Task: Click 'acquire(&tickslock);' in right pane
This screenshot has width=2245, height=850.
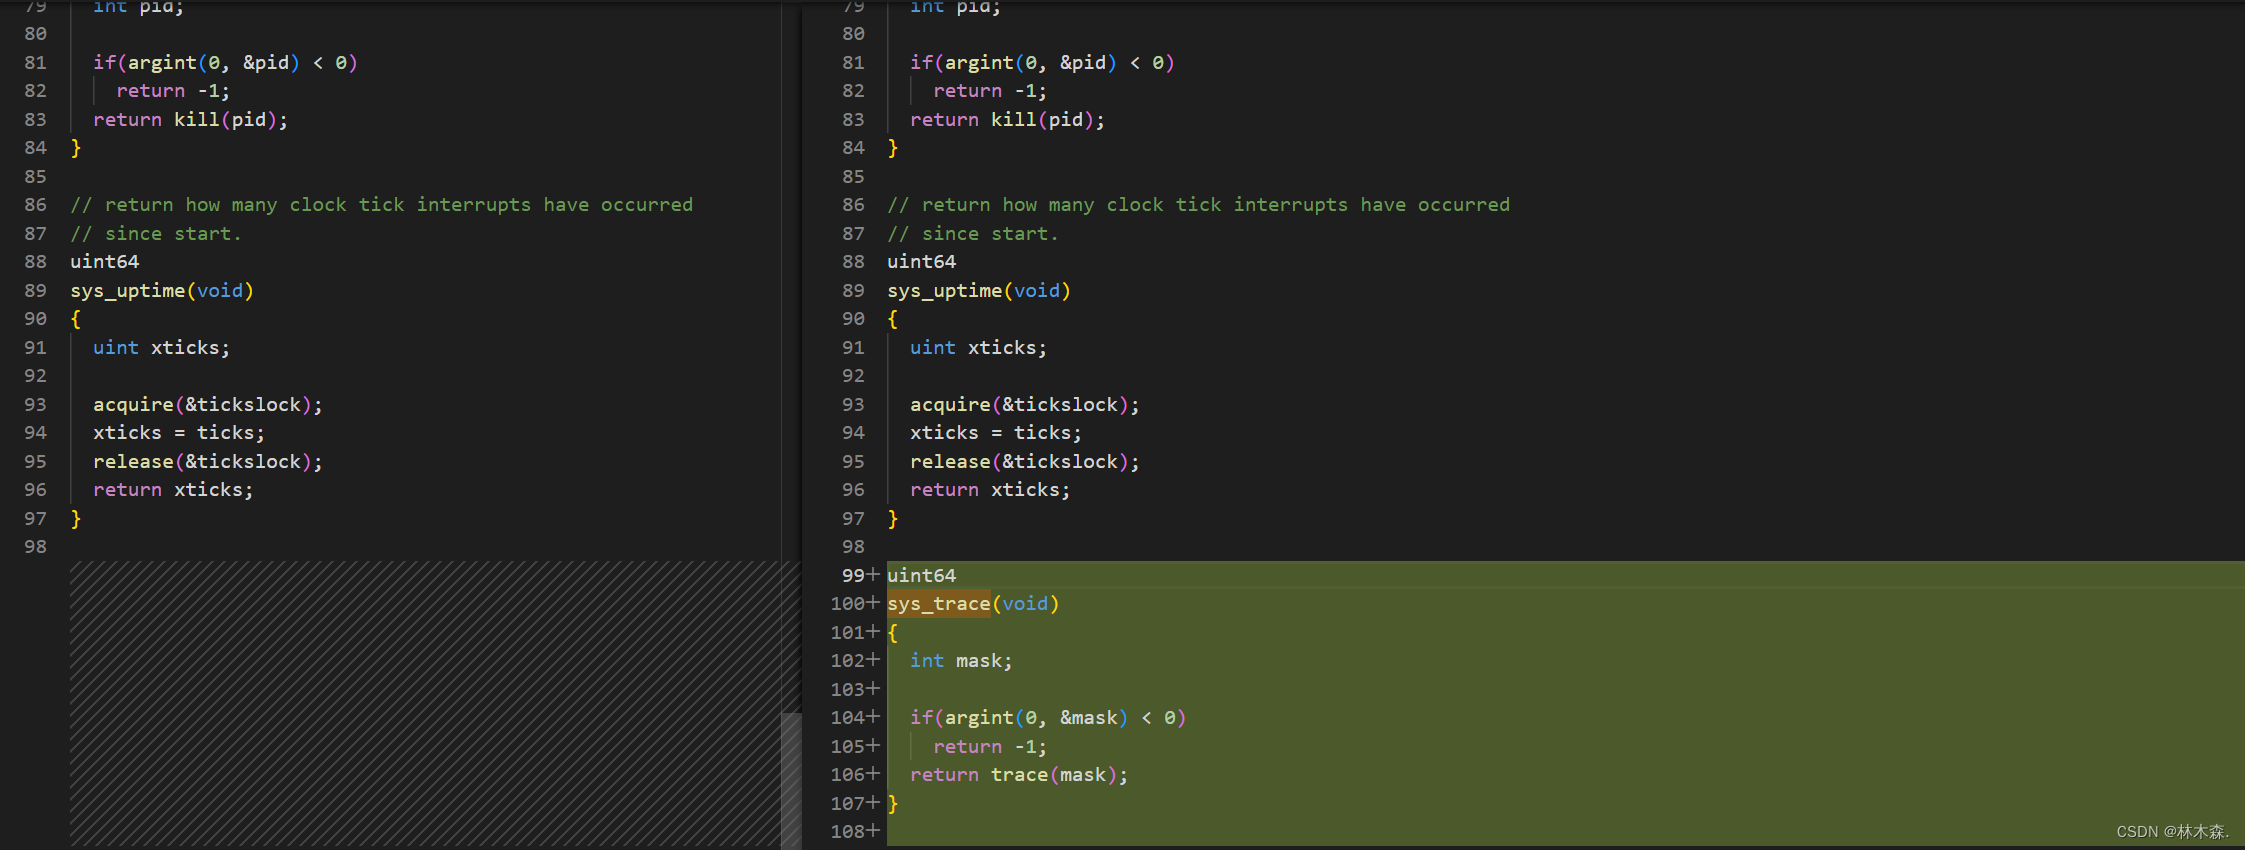Action: (x=1025, y=404)
